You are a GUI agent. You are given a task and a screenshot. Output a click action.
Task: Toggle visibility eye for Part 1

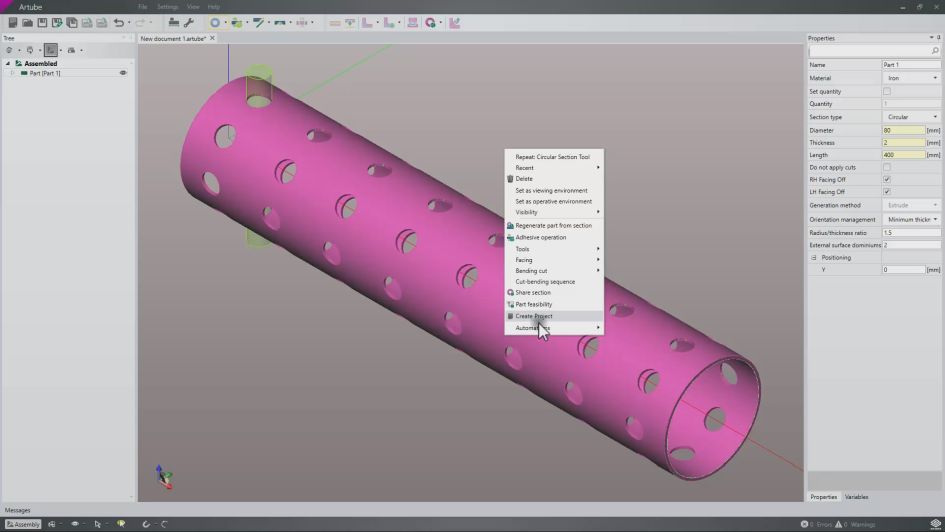(x=123, y=73)
